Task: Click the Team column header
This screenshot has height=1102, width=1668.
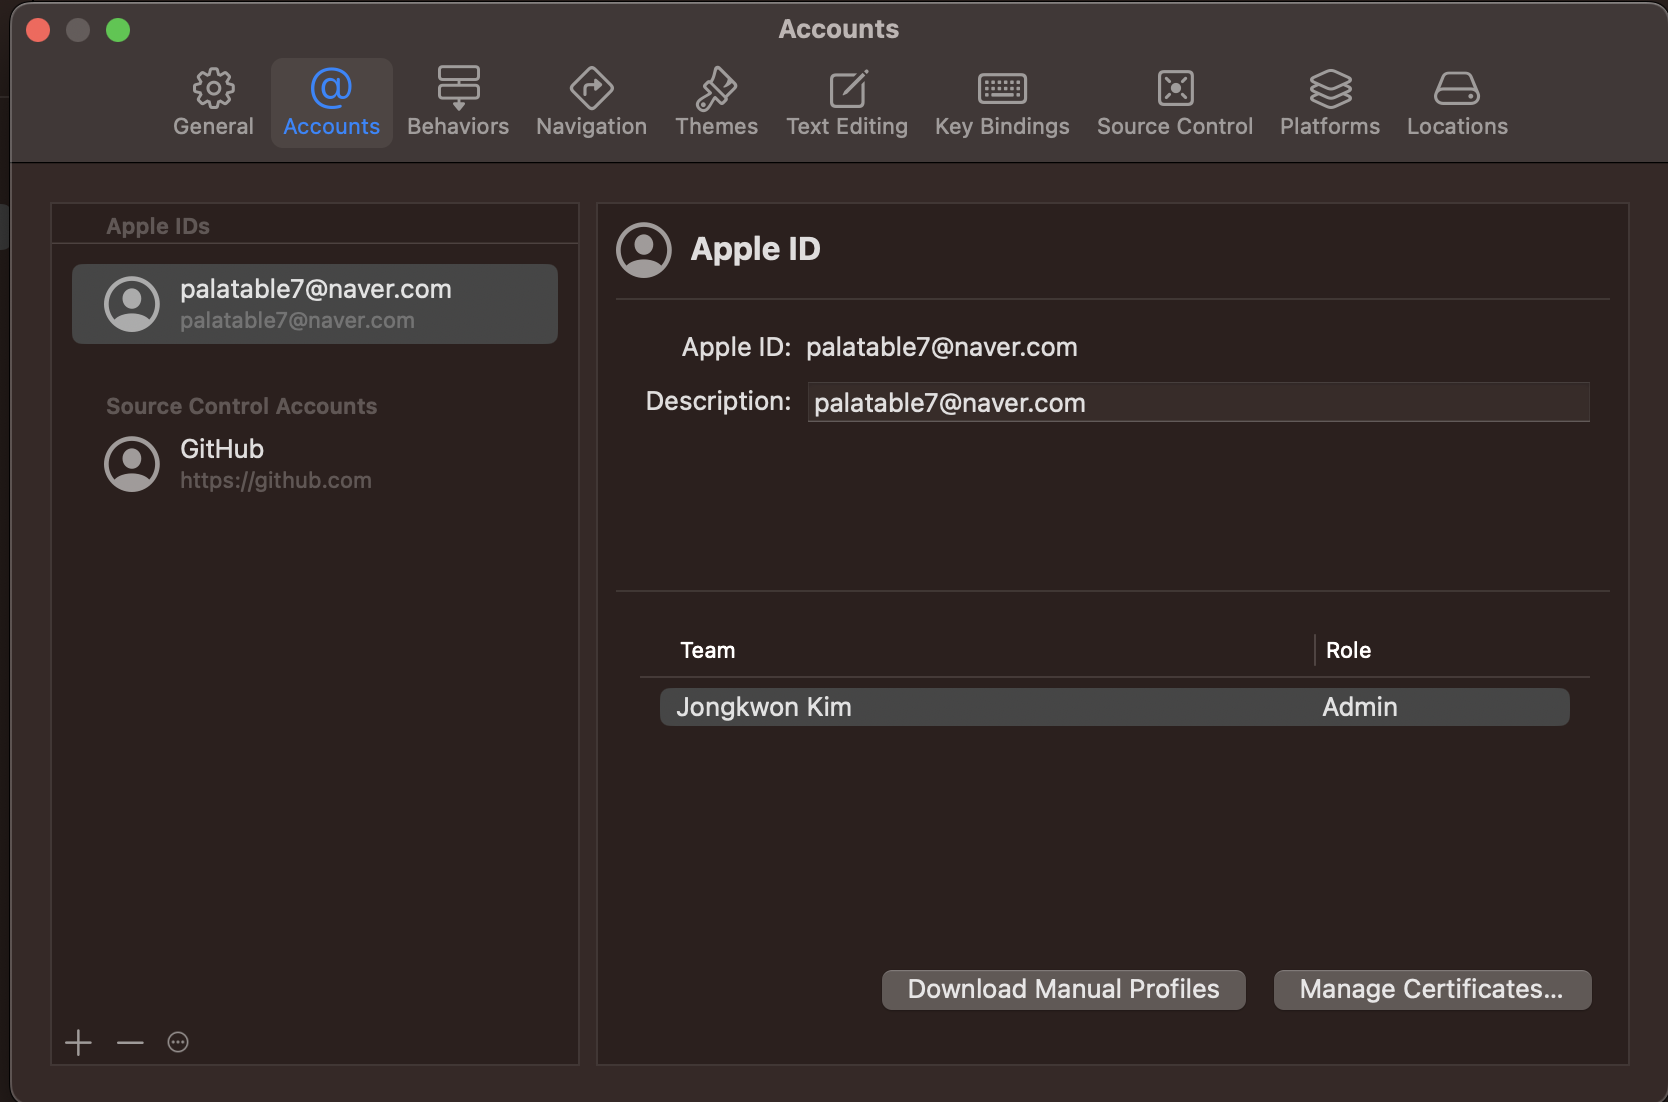Action: click(708, 650)
